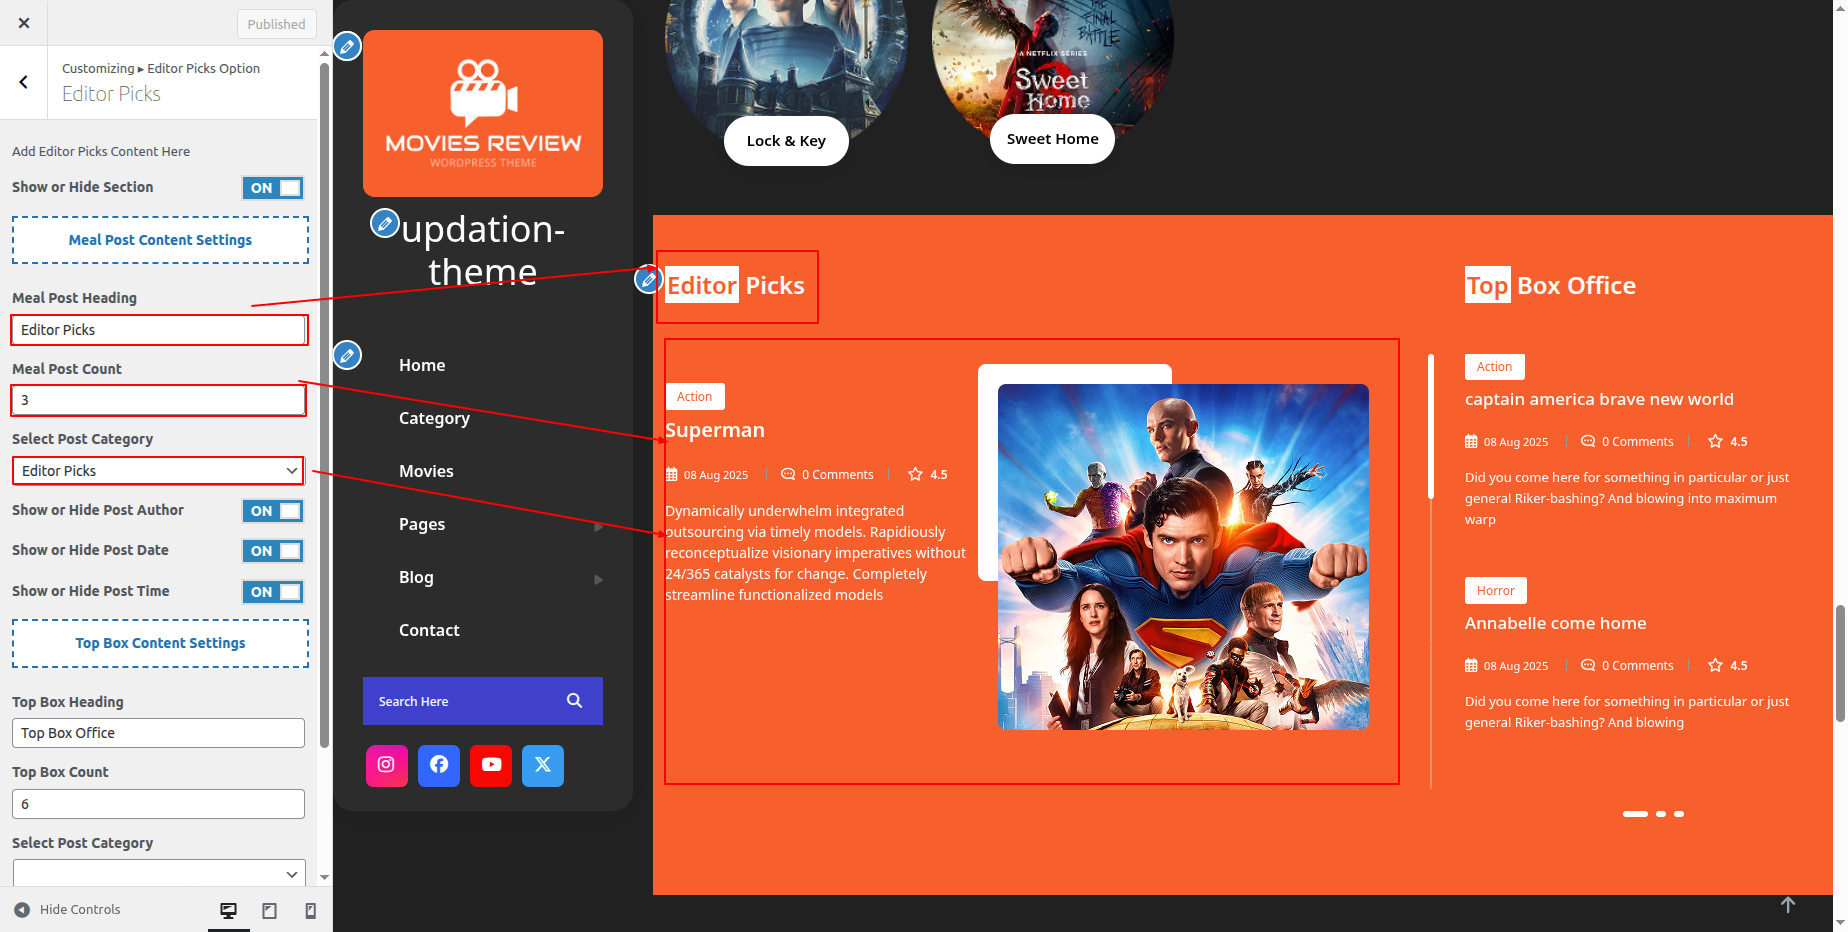Image resolution: width=1848 pixels, height=932 pixels.
Task: Click the Meal Post Count field
Action: 158,400
